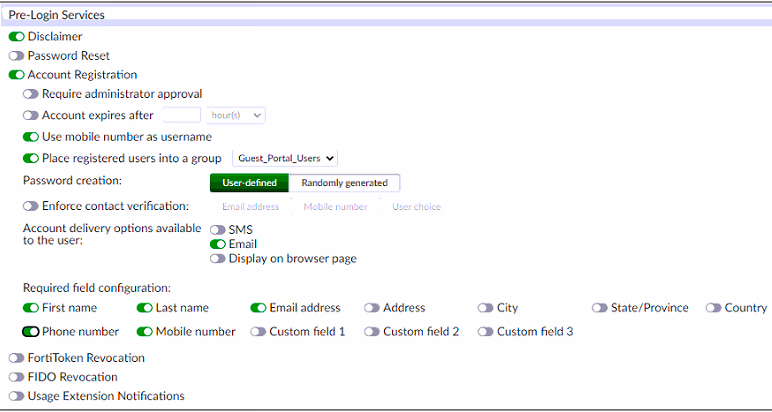
Task: Toggle Mobile number required field
Action: 144,332
